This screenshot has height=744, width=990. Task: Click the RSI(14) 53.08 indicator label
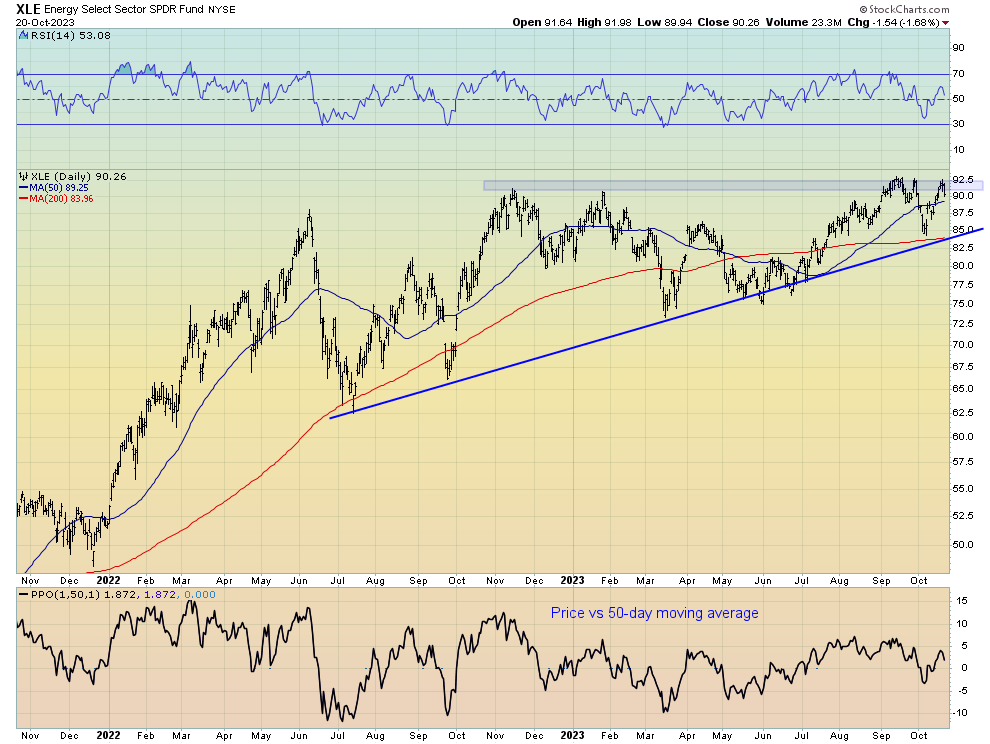(x=71, y=36)
